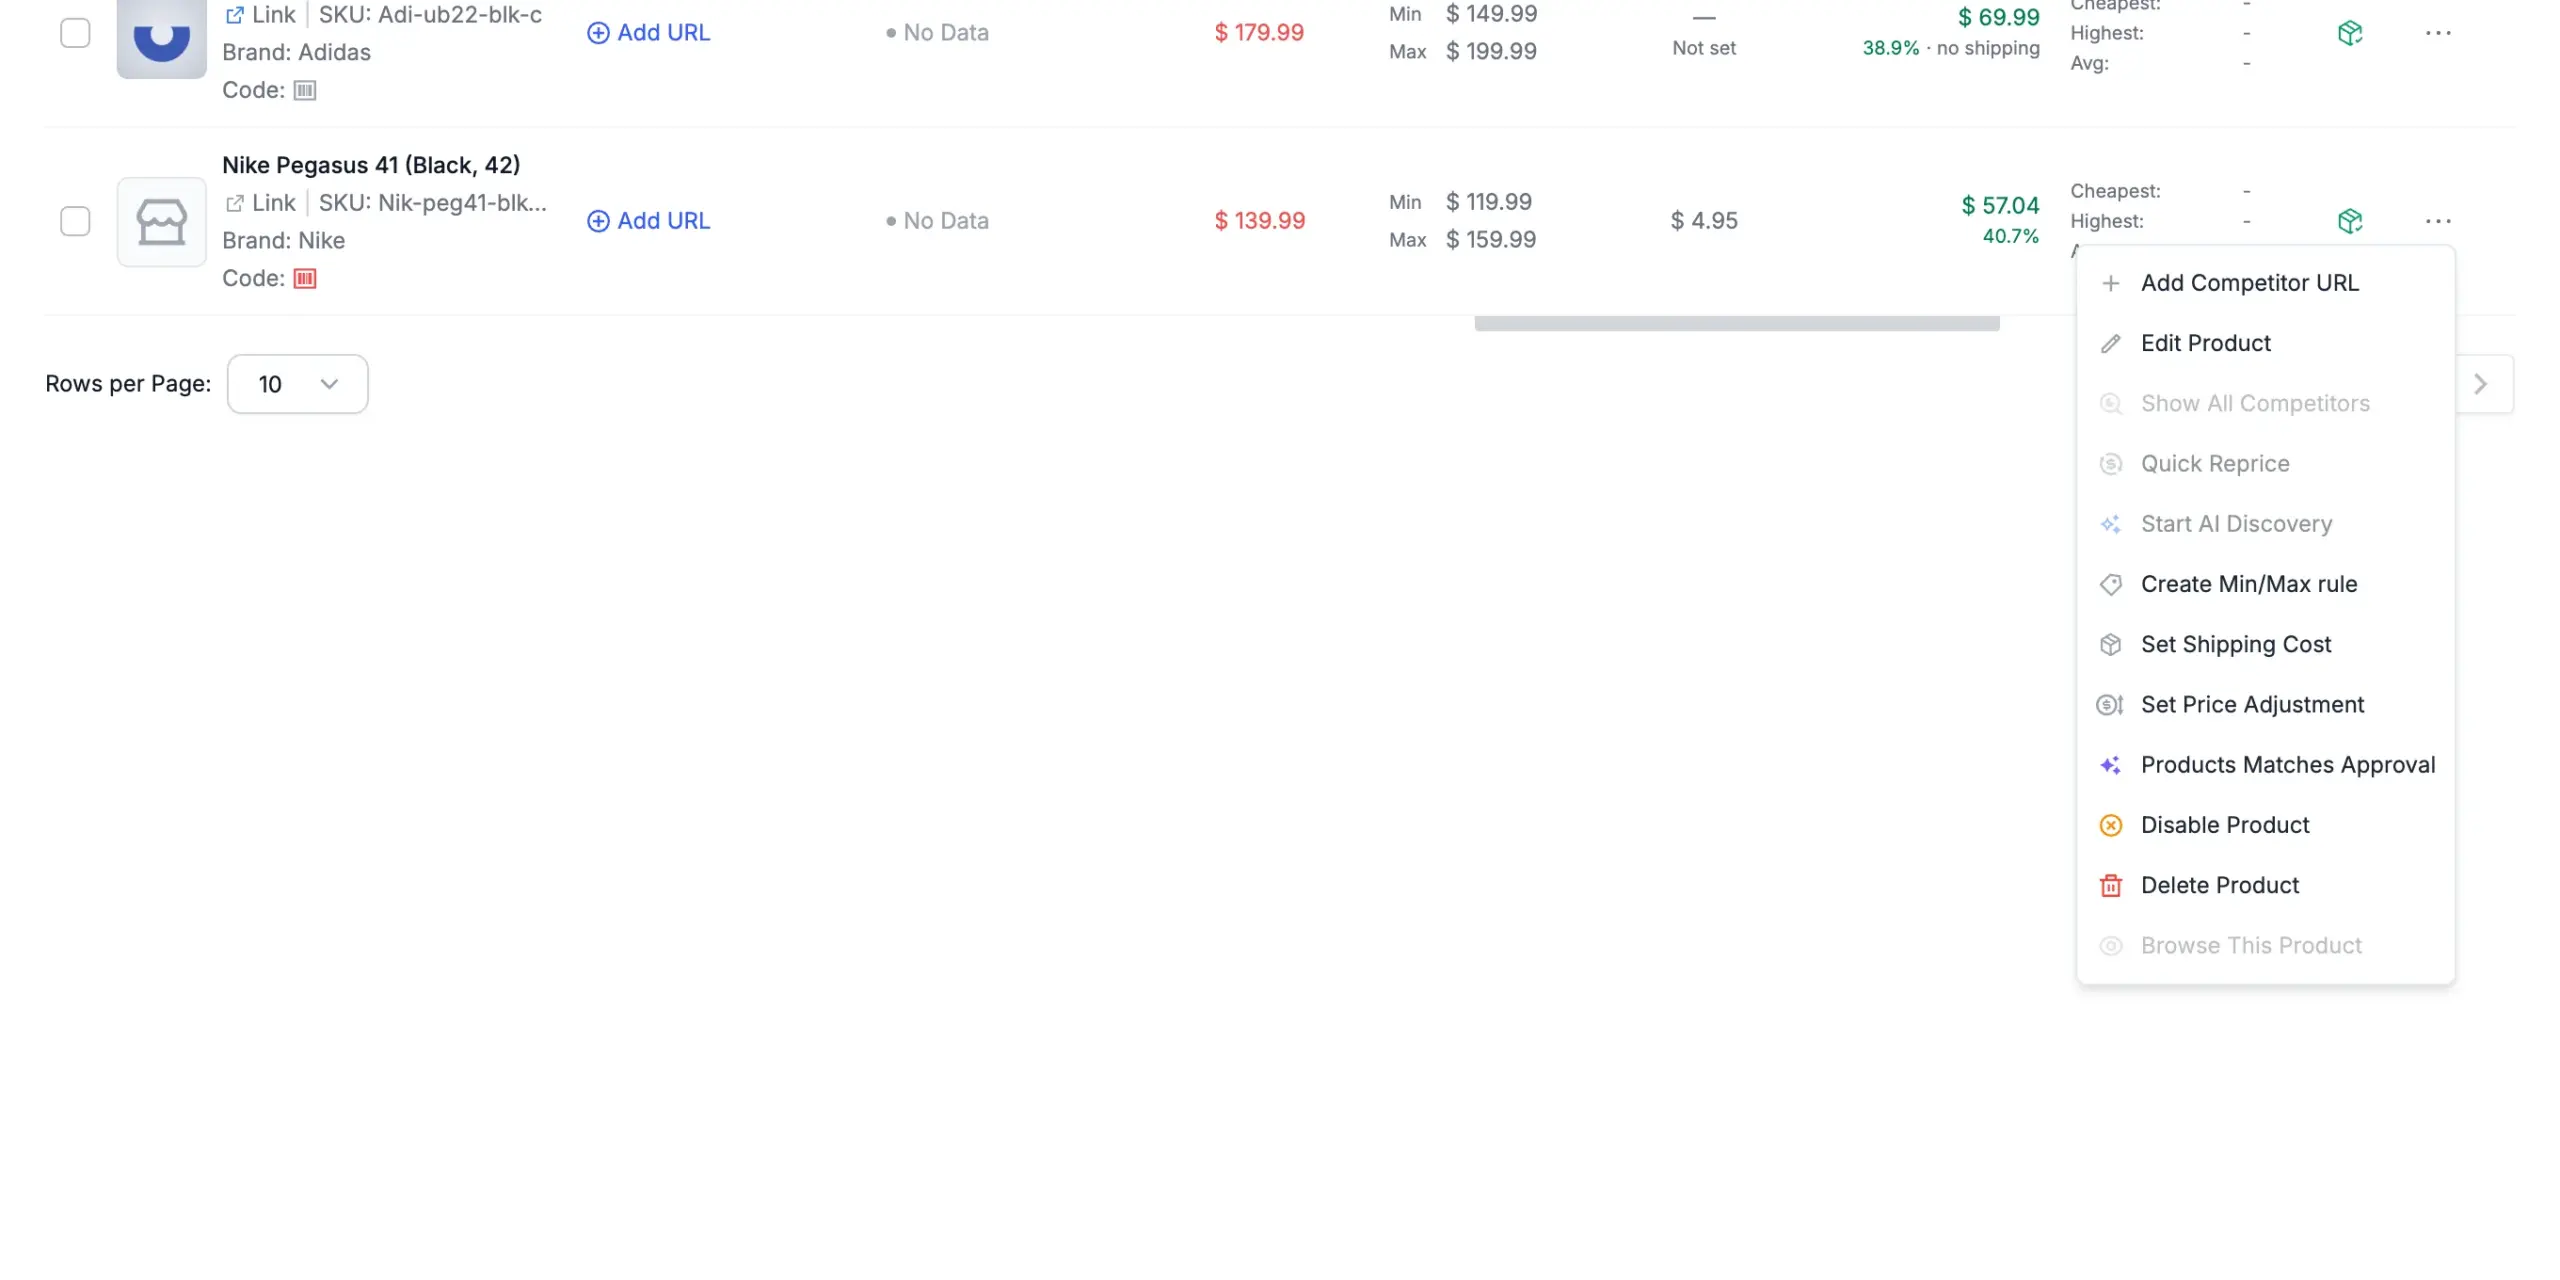2560x1280 pixels.
Task: Open the Adidas product thumbnail image
Action: point(161,38)
